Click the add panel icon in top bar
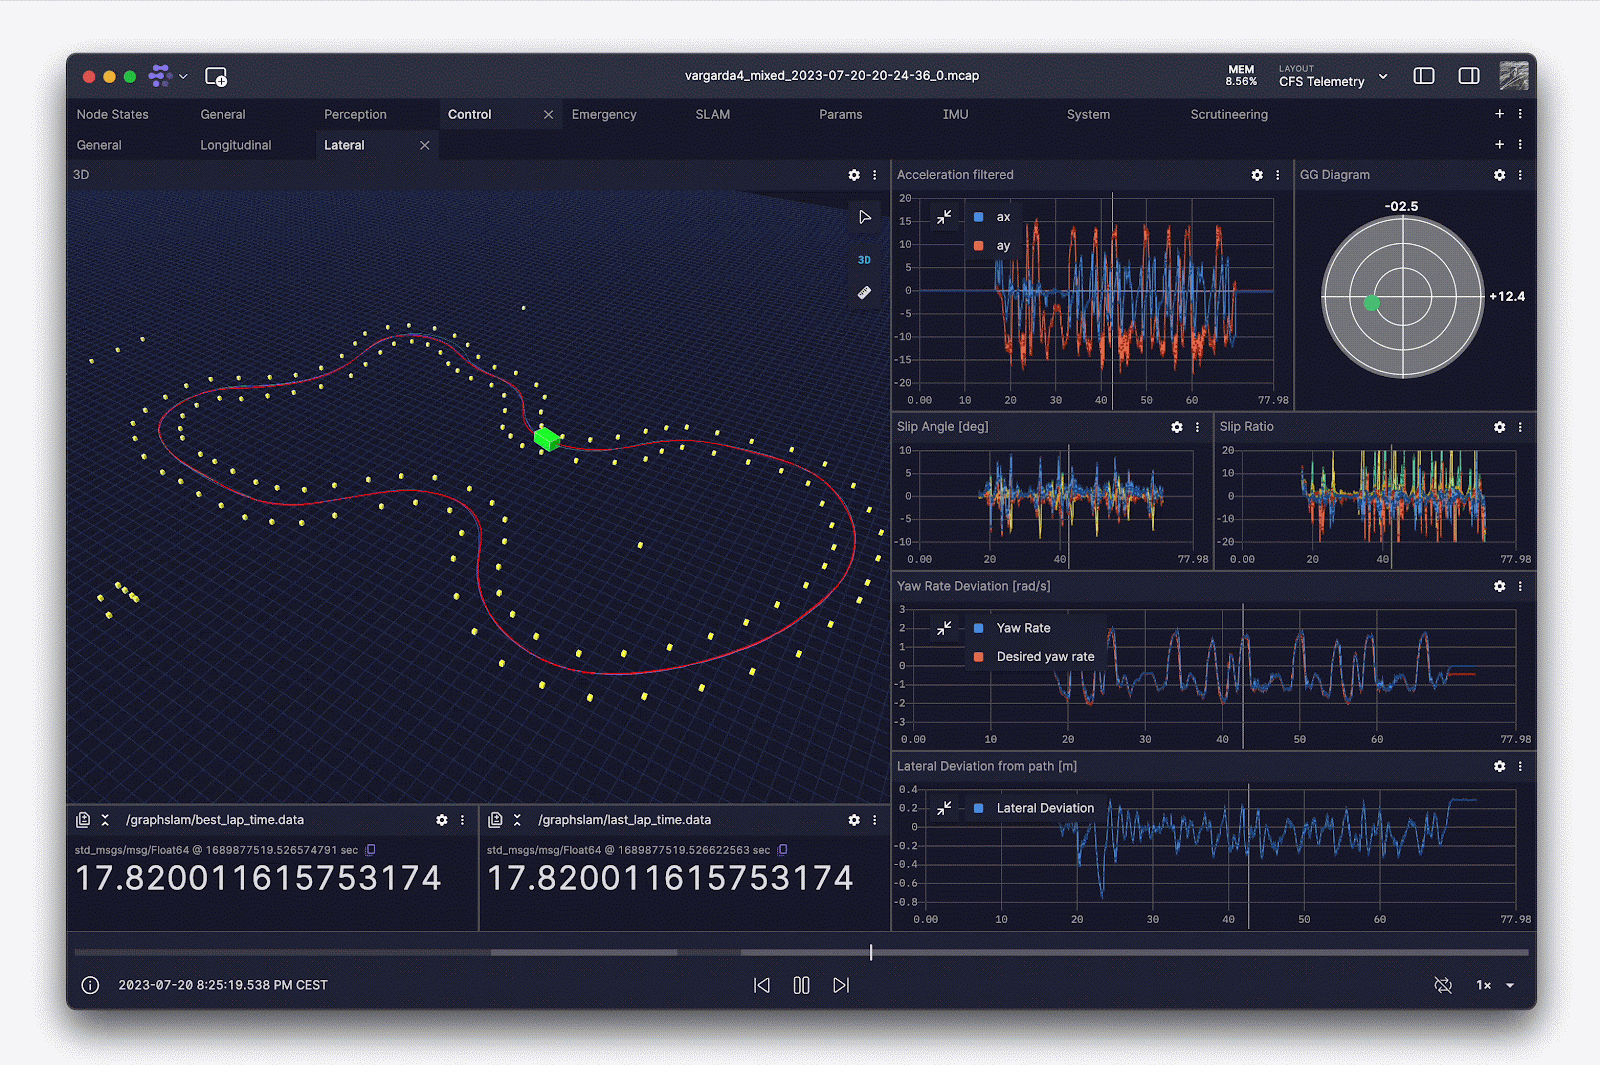Screen dimensions: 1600x1065 [x=216, y=77]
